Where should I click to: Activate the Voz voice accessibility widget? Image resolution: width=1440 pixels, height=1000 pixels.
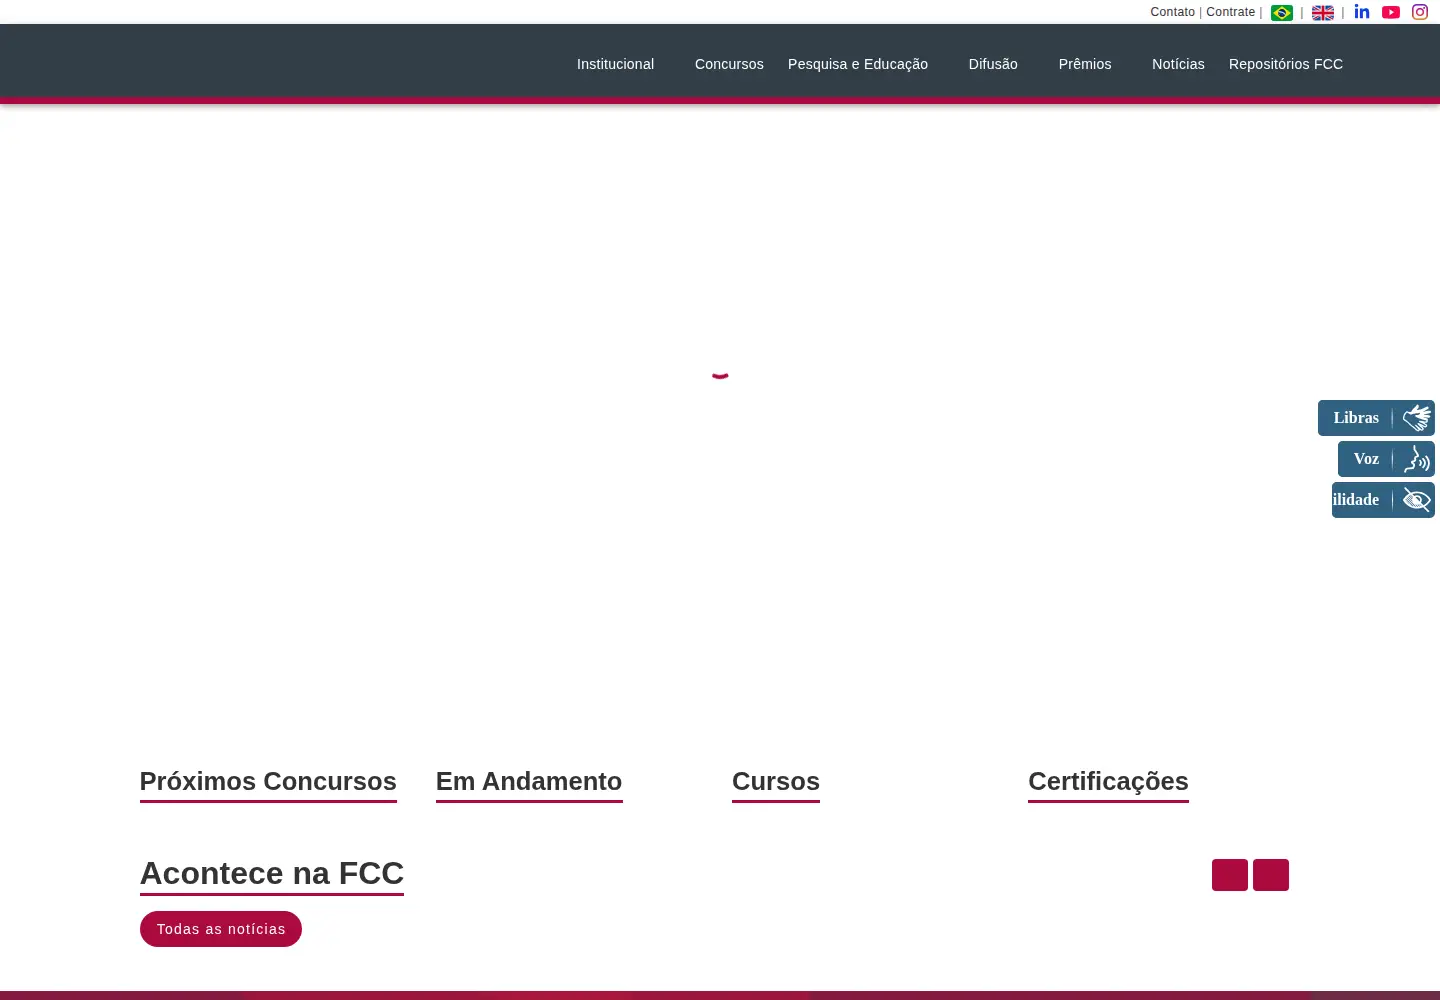1386,459
